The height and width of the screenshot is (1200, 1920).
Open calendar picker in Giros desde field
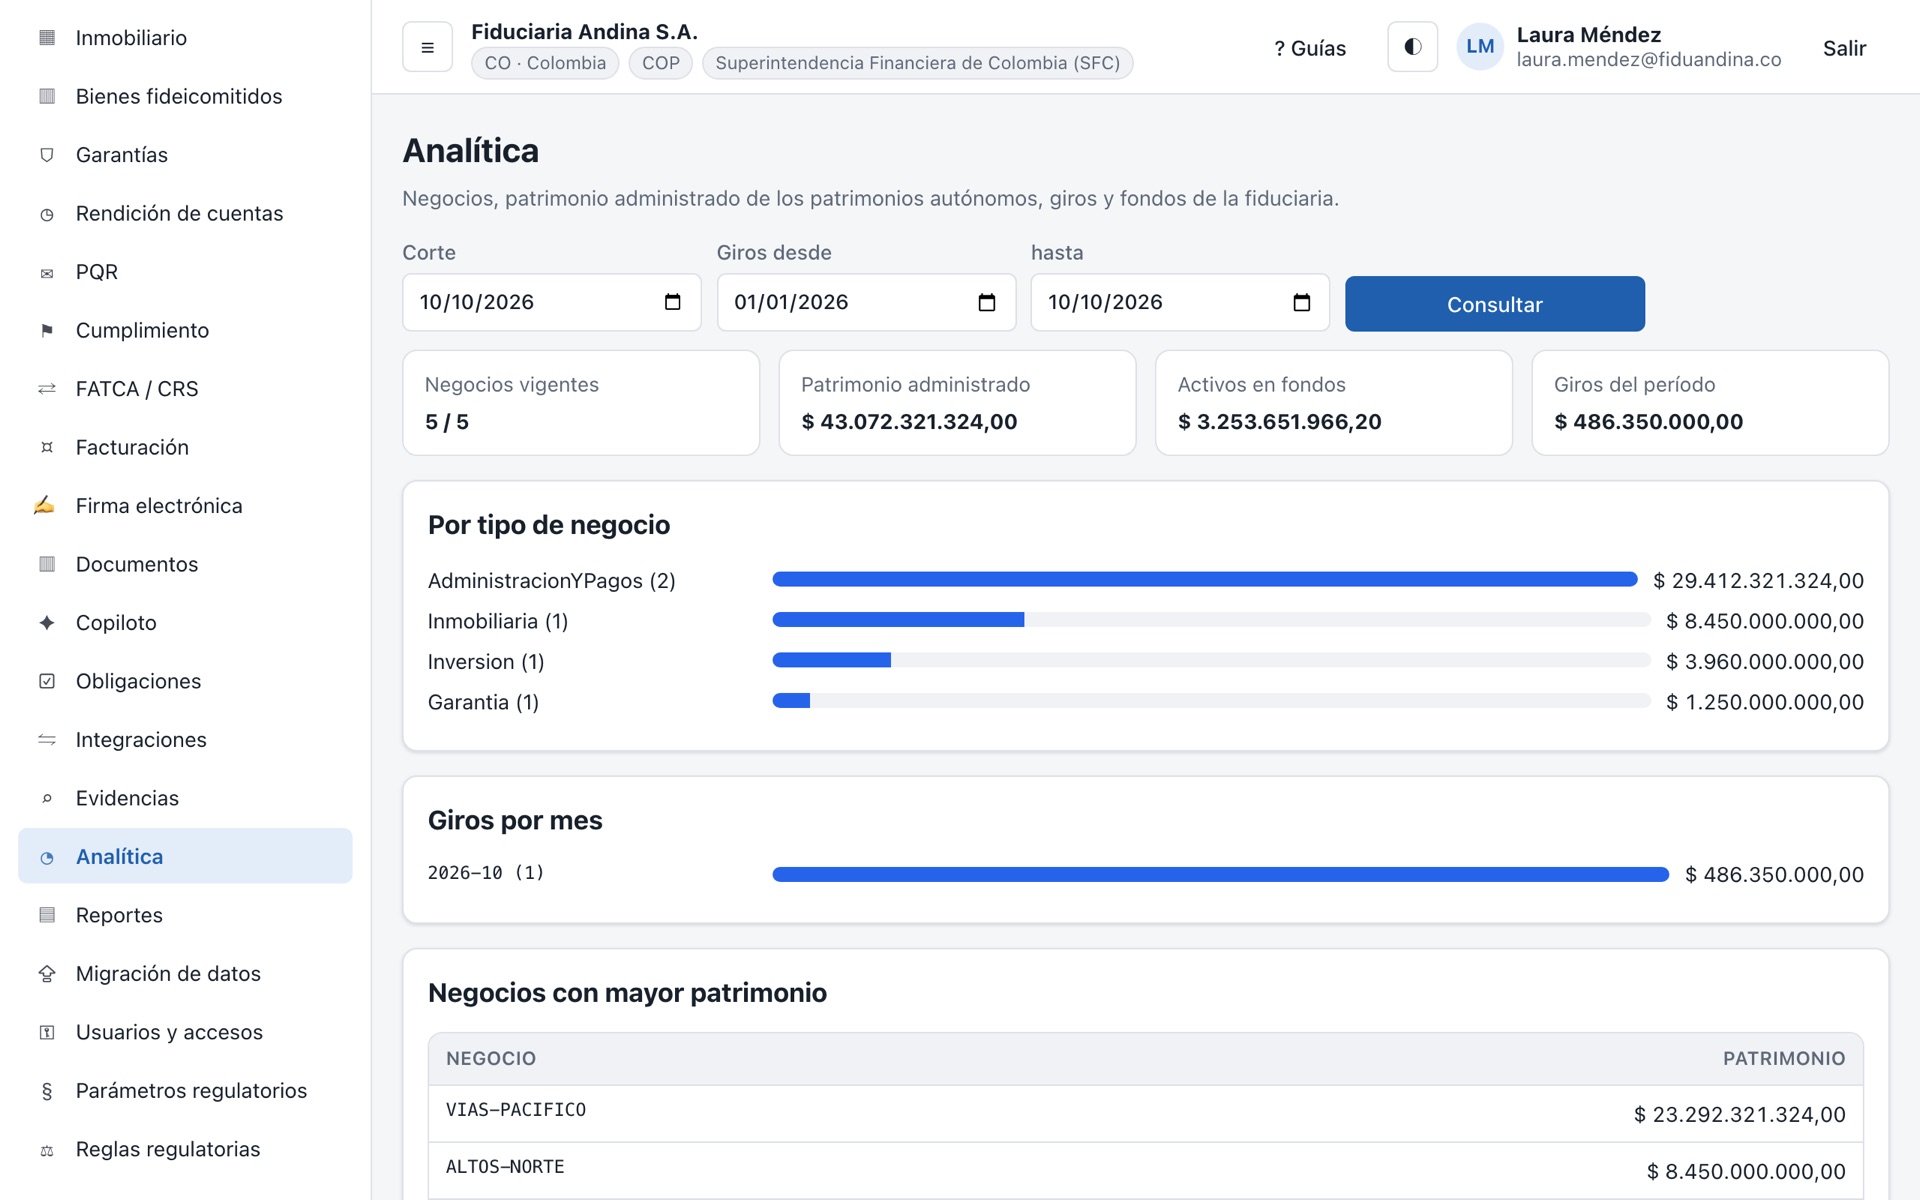point(986,302)
